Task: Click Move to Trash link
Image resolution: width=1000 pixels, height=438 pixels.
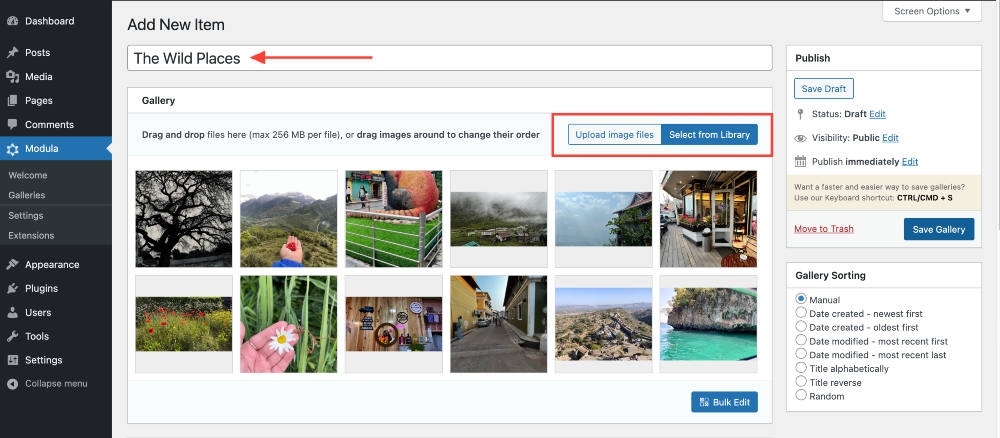Action: (824, 229)
